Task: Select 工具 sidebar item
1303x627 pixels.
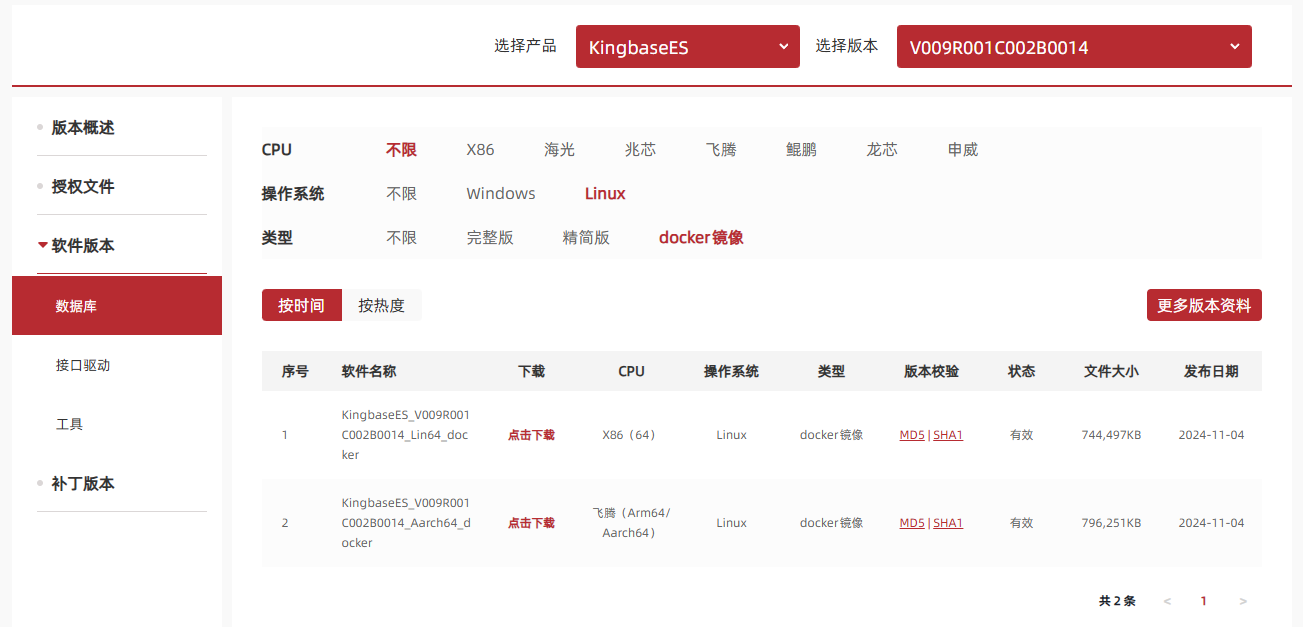Action: point(70,424)
